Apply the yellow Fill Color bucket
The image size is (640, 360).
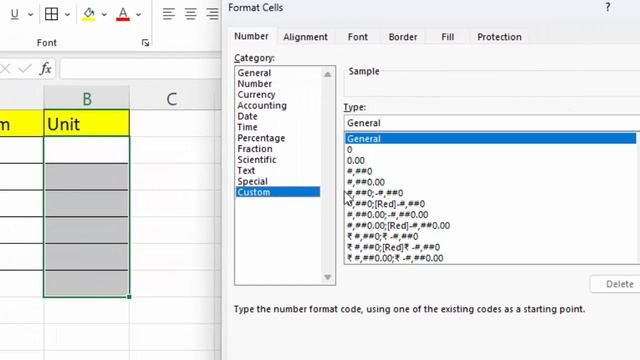[89, 14]
